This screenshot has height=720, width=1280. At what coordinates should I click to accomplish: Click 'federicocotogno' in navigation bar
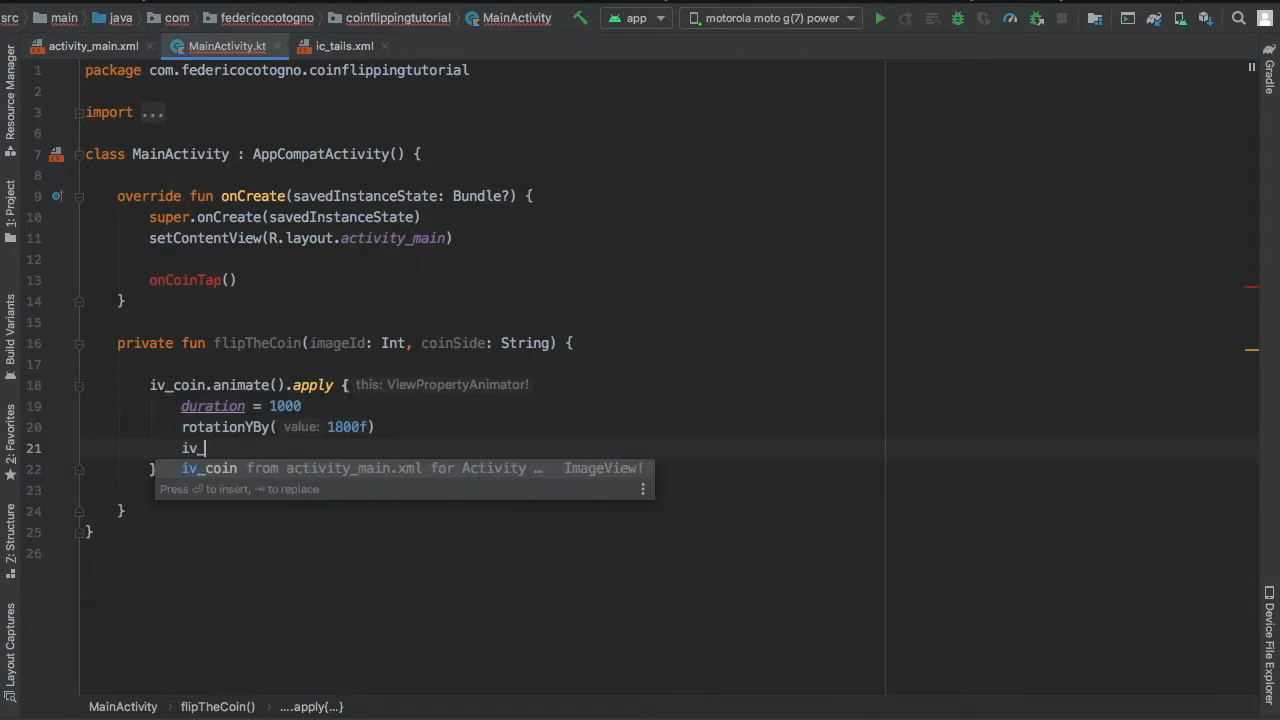tap(258, 18)
